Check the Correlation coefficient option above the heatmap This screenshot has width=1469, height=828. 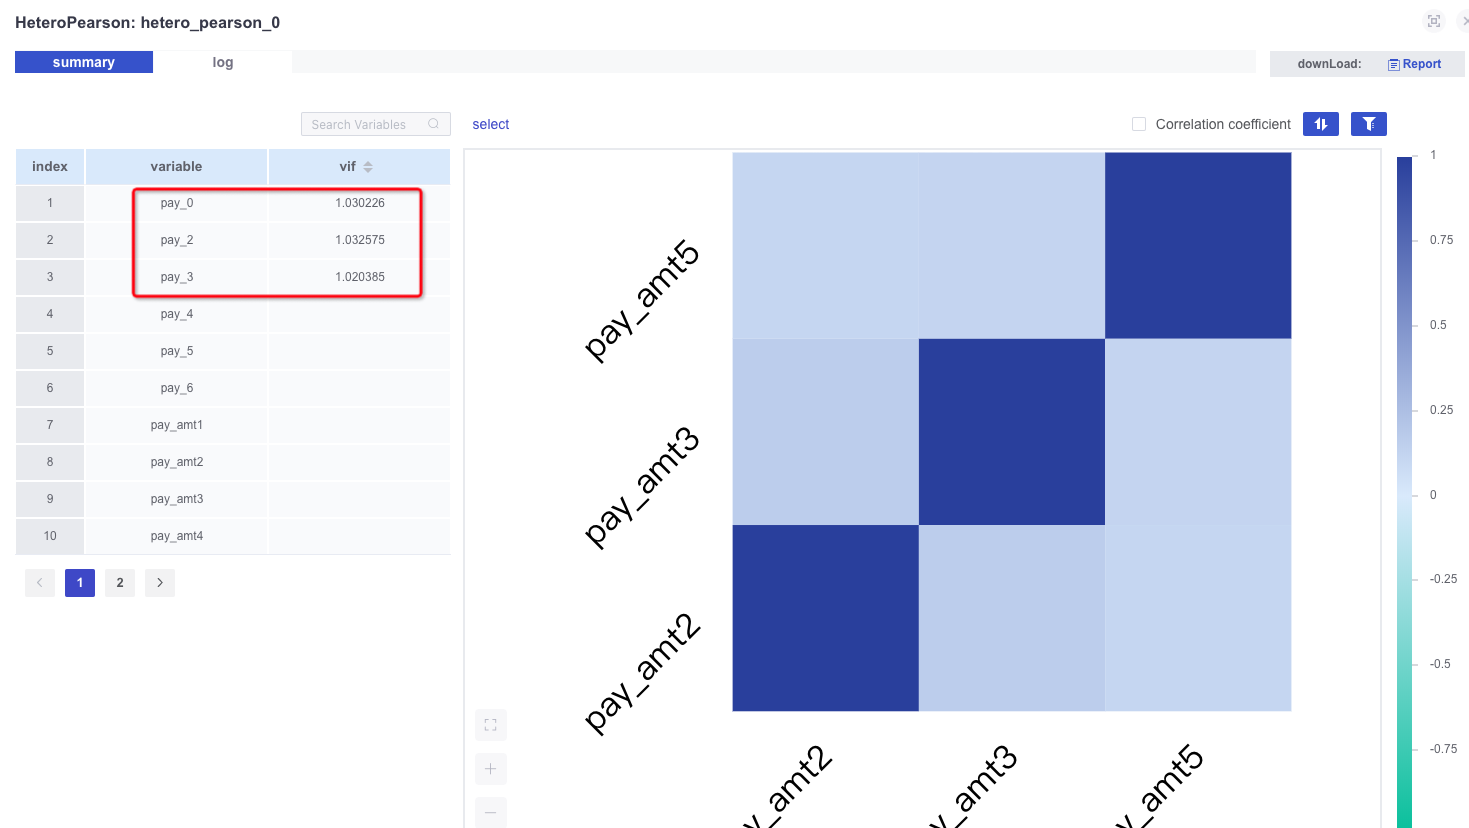(x=1139, y=124)
